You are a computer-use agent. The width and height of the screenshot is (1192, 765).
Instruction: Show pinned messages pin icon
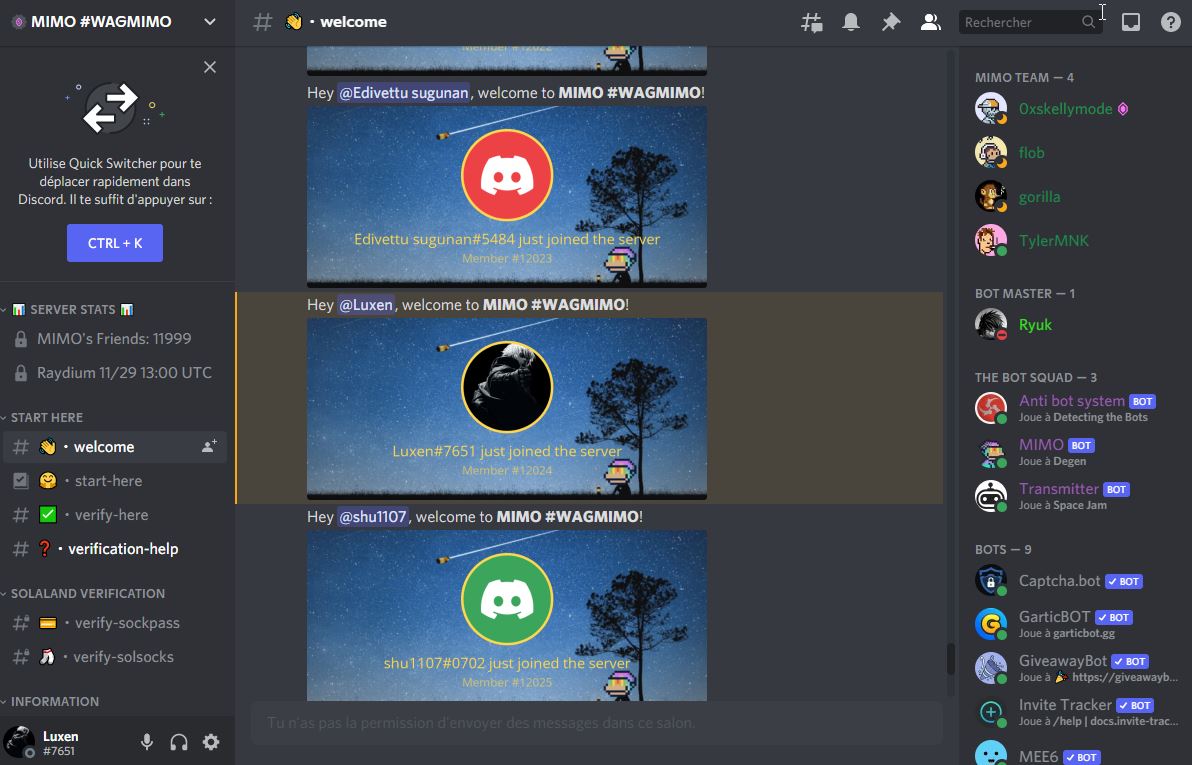pyautogui.click(x=890, y=22)
